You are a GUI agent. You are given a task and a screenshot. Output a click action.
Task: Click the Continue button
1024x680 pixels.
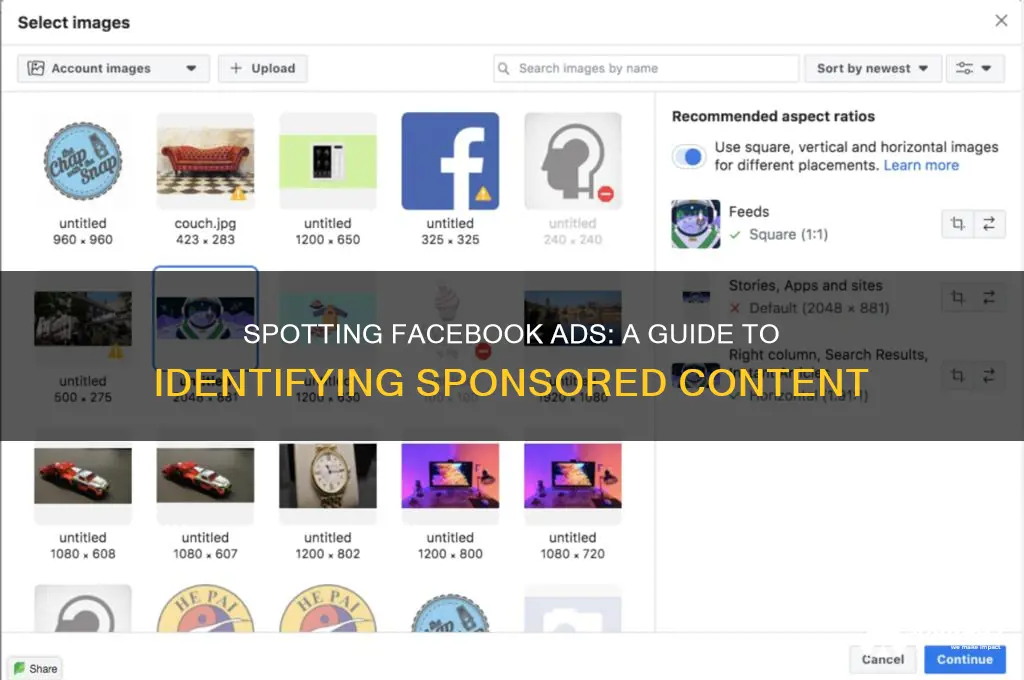[965, 660]
